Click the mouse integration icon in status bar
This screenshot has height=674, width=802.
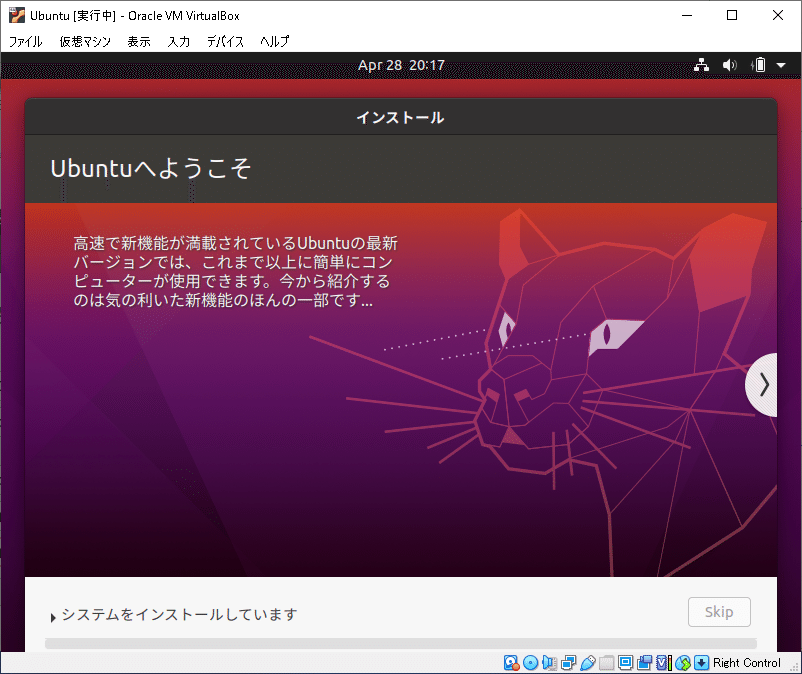coord(682,663)
